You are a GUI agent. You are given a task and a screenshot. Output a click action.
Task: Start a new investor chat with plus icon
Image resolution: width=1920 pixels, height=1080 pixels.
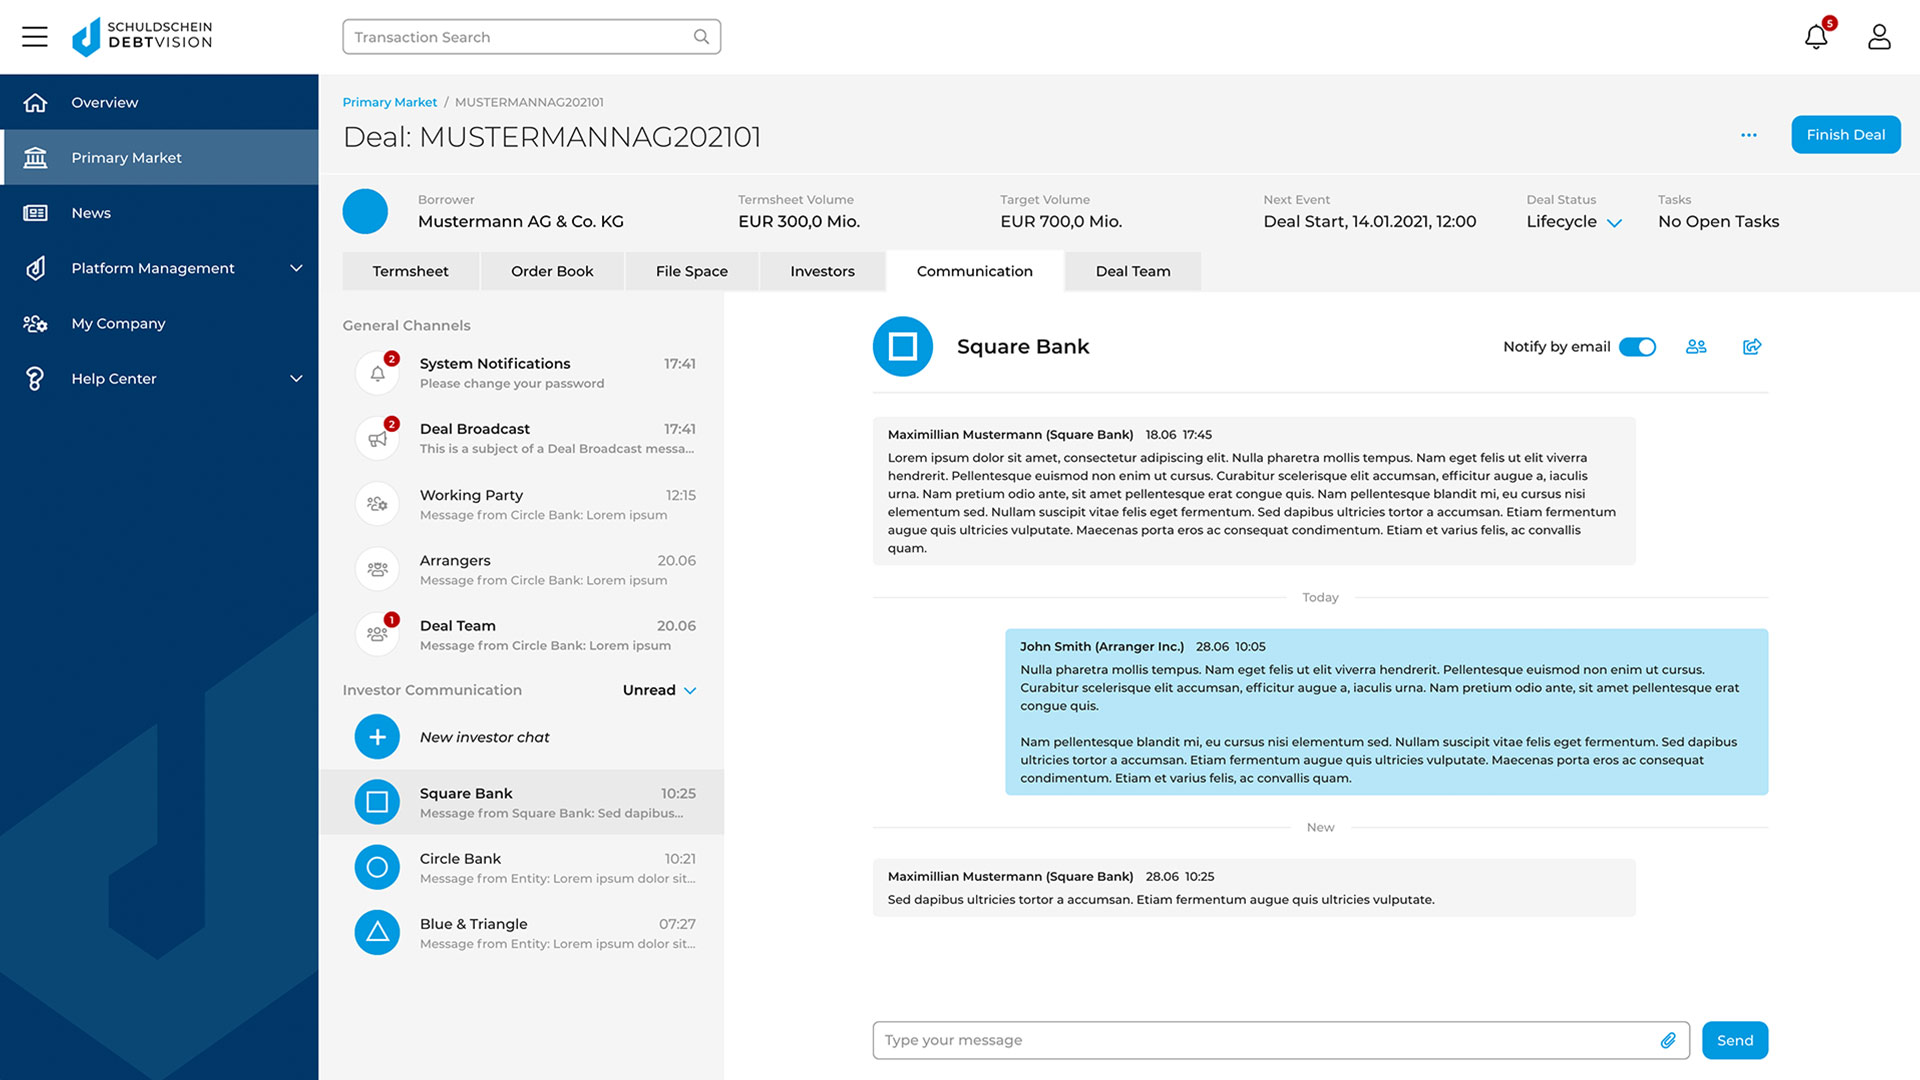click(x=377, y=737)
